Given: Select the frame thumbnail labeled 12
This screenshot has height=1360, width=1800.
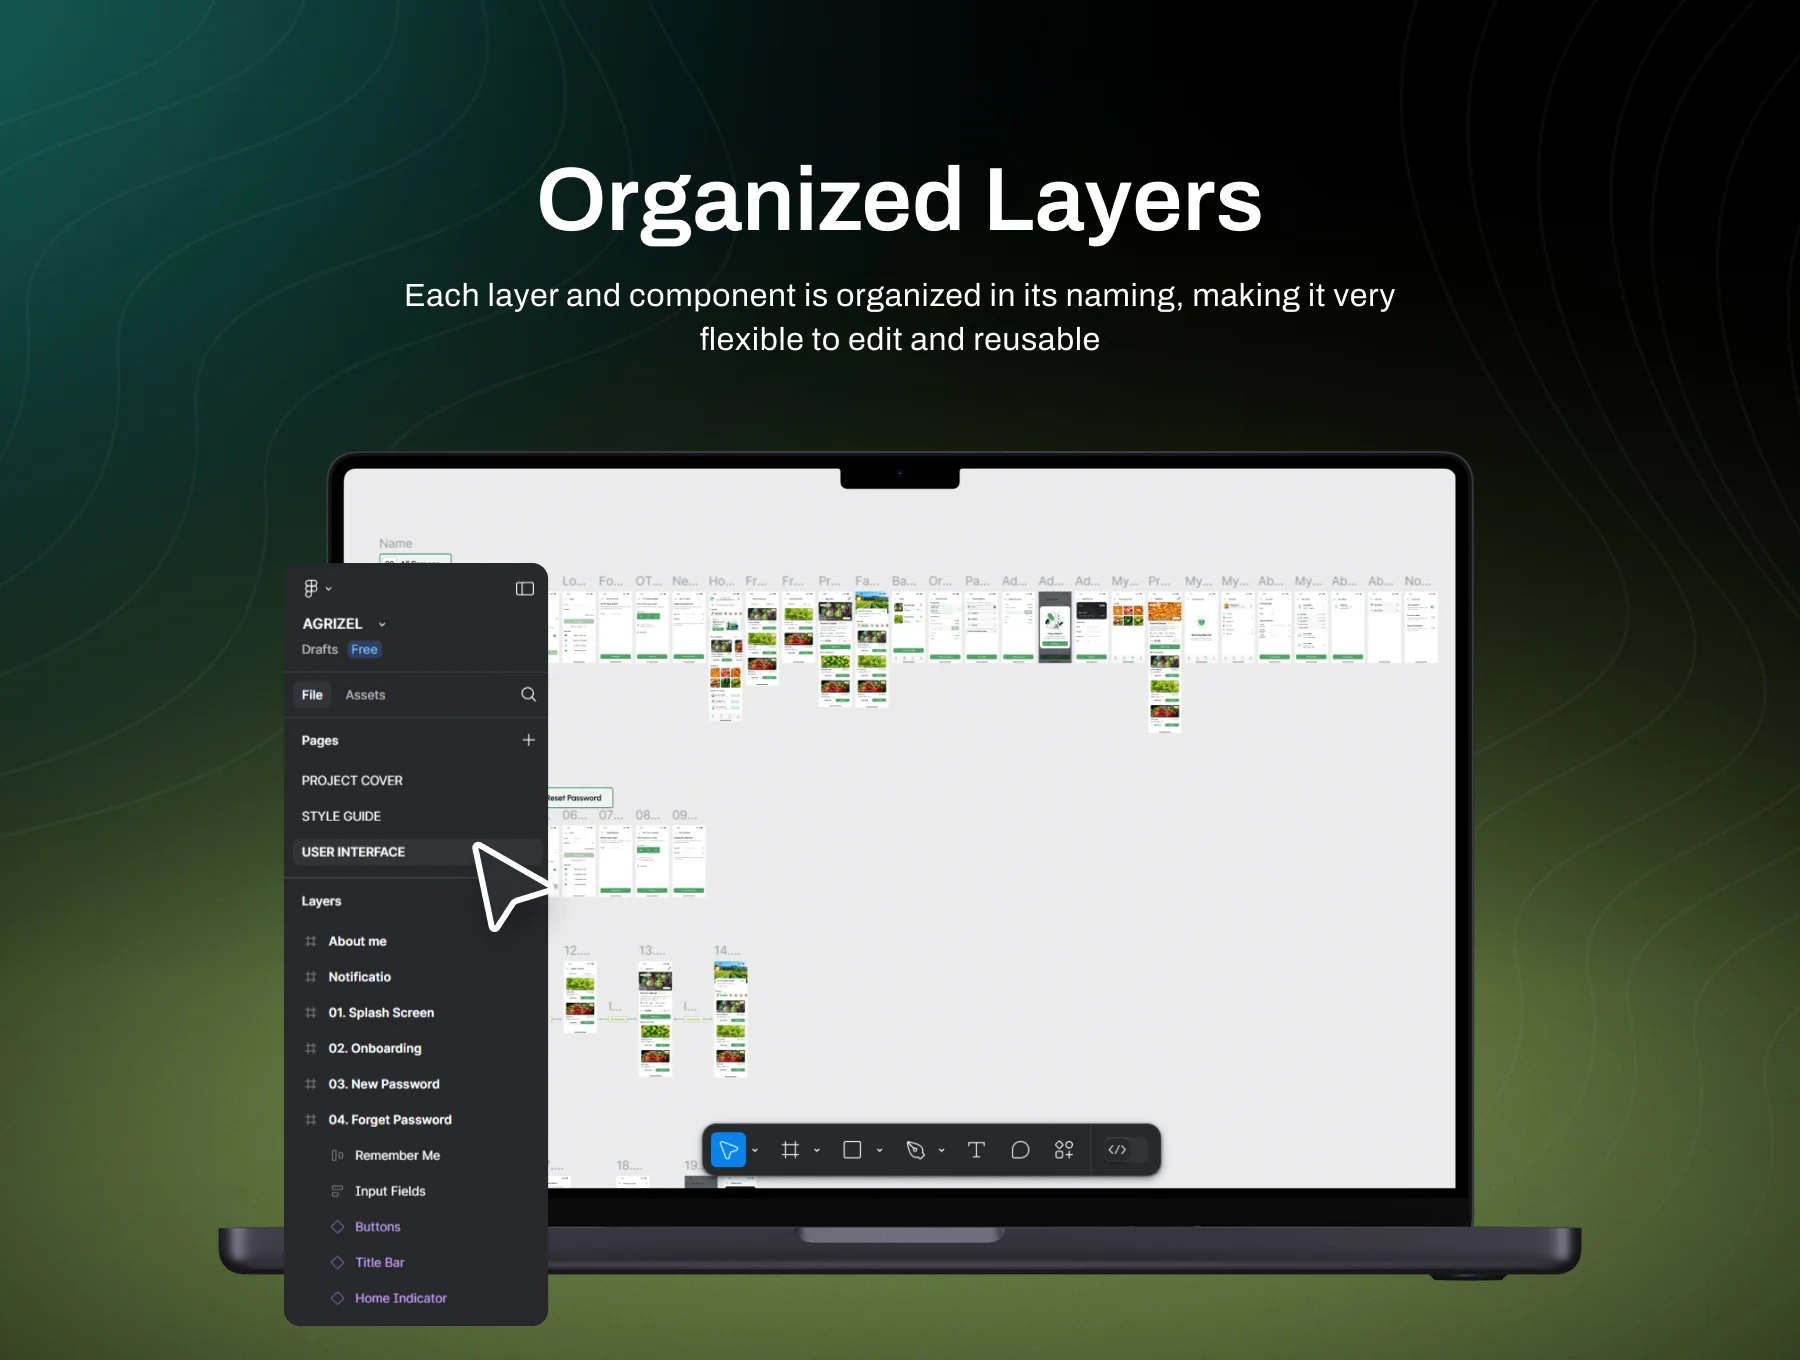Looking at the screenshot, I should click(580, 997).
